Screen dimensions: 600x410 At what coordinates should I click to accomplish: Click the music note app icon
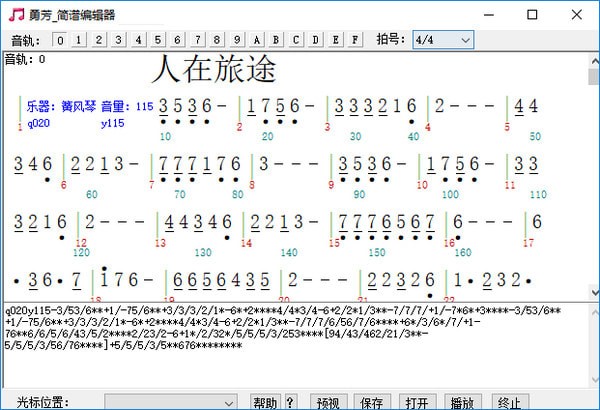pos(16,15)
